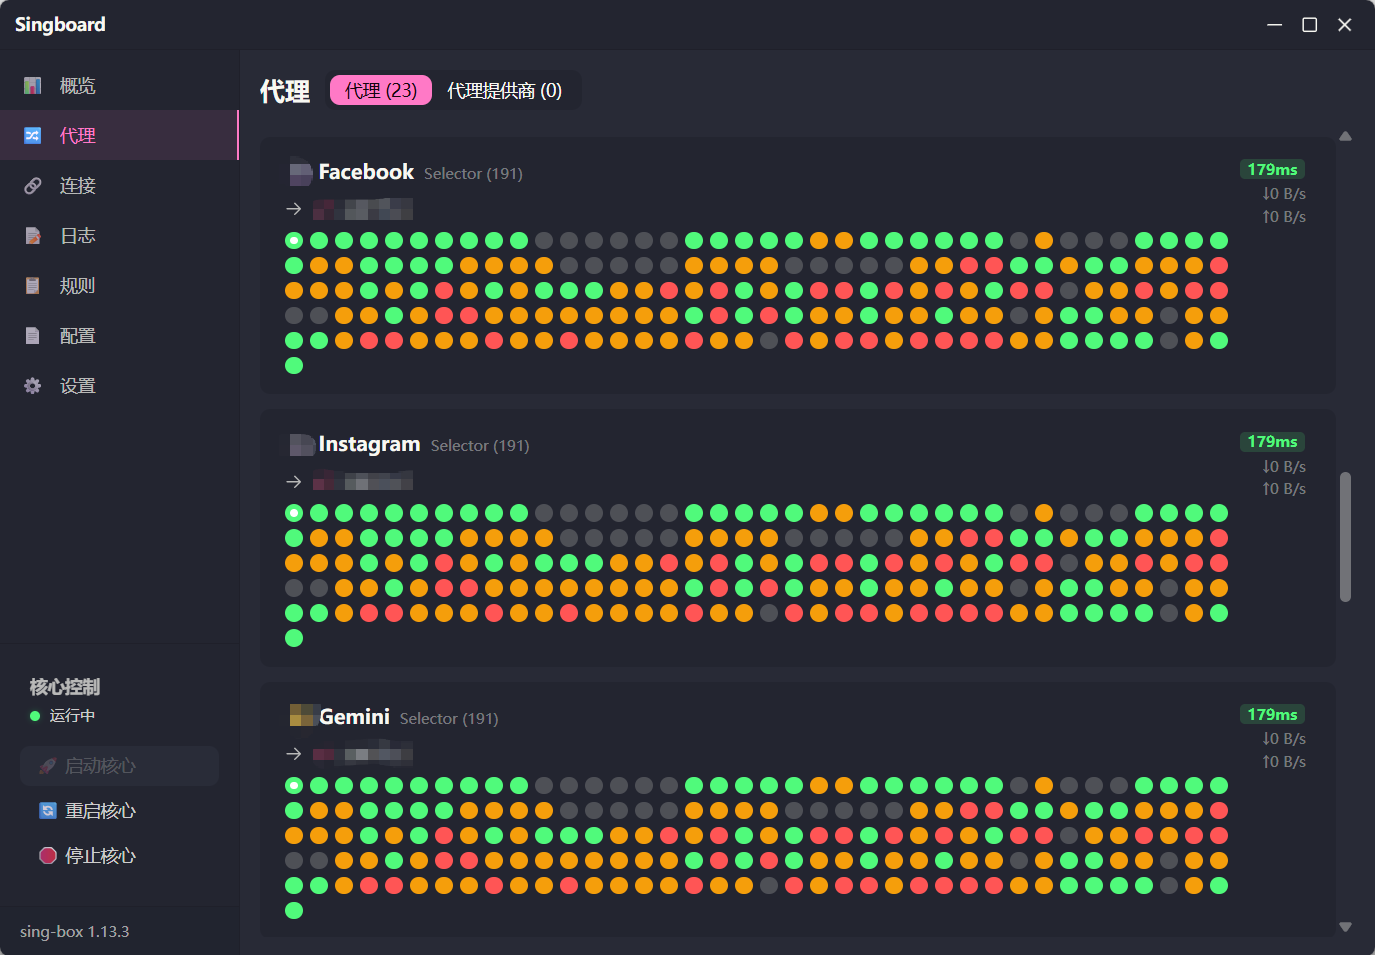
Task: Open 设置 settings page
Action: pyautogui.click(x=119, y=386)
